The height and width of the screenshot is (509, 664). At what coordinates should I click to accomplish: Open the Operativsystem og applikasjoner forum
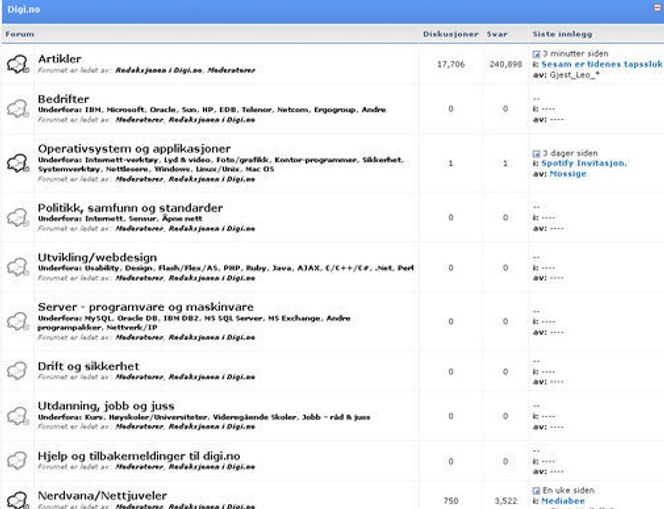pyautogui.click(x=134, y=149)
